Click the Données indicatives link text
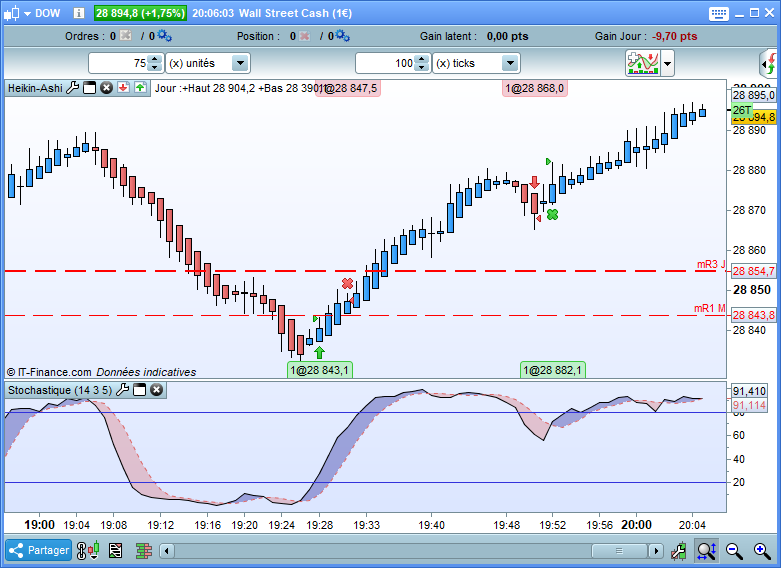The image size is (781, 568). (x=146, y=372)
